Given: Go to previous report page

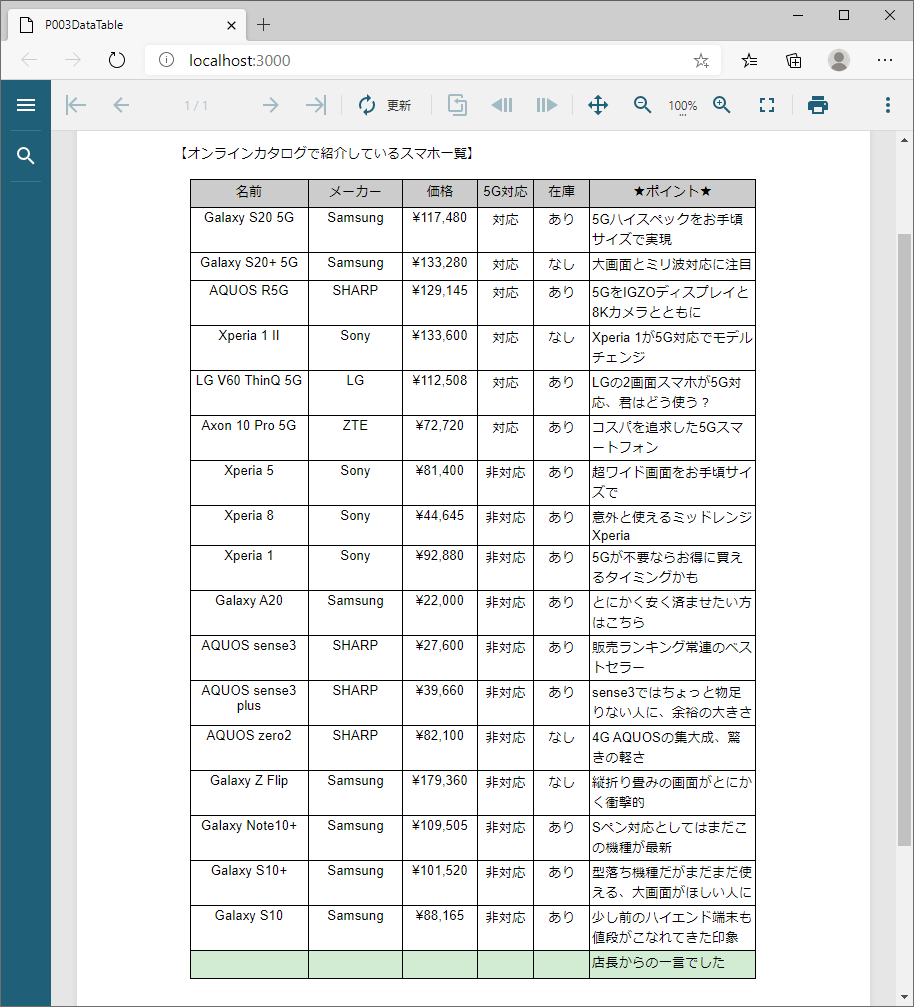Looking at the screenshot, I should [x=121, y=105].
